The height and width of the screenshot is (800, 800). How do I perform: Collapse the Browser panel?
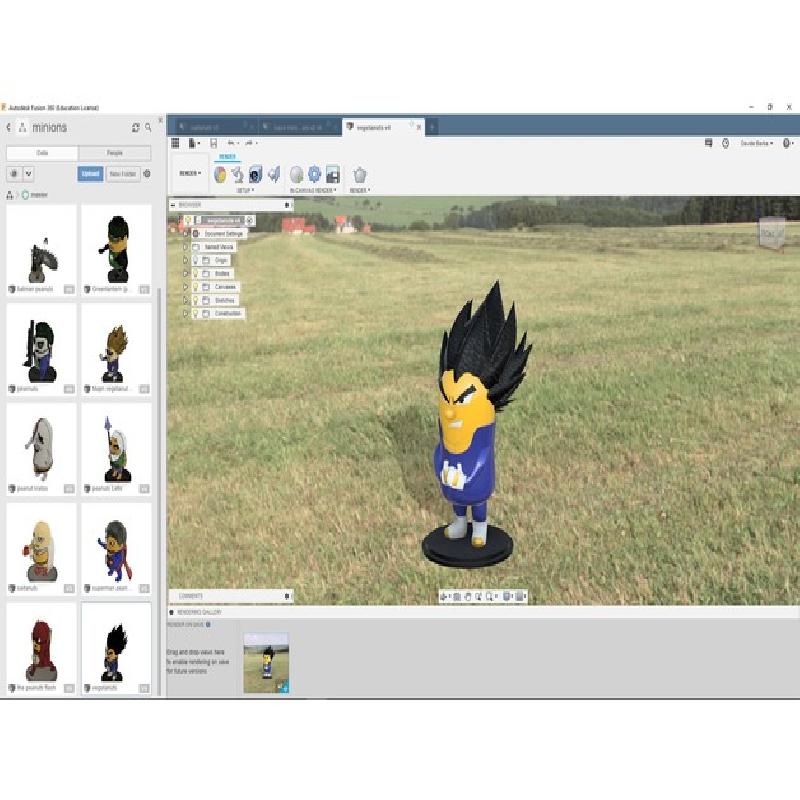(173, 205)
